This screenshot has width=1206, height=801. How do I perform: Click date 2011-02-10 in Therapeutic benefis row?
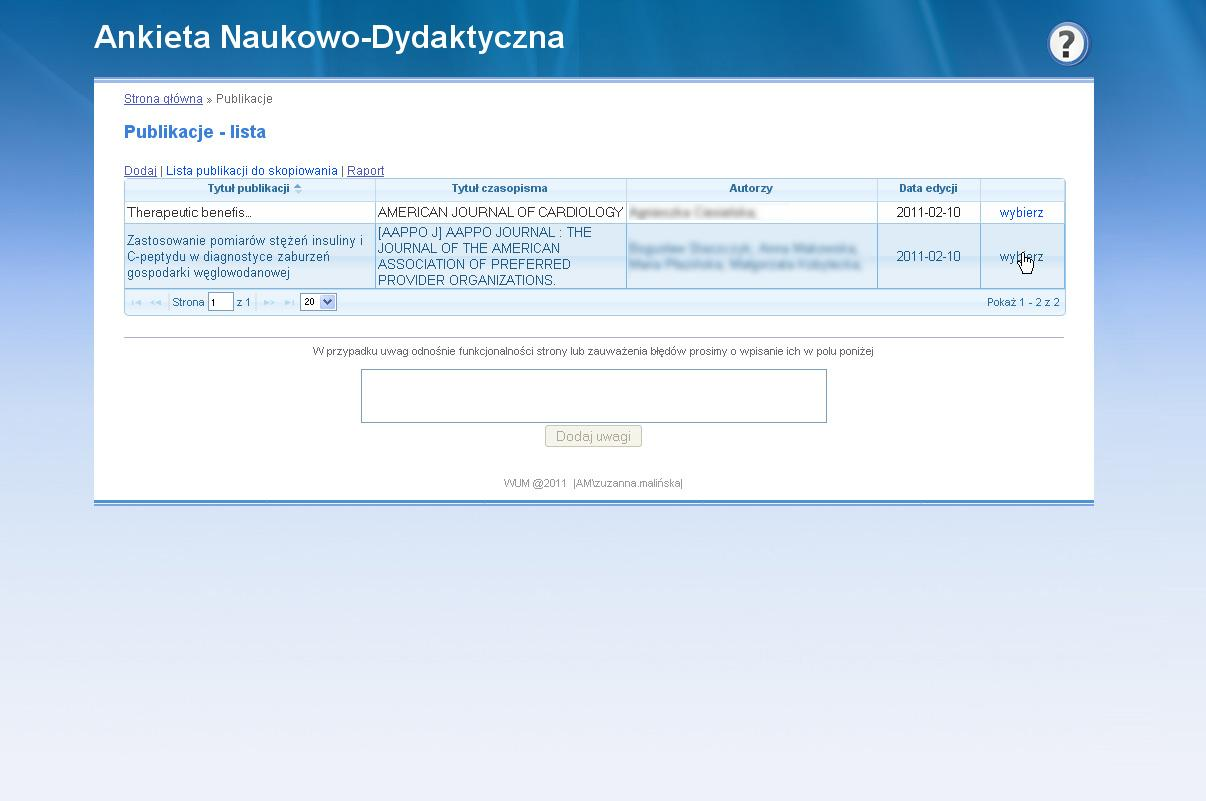[928, 213]
